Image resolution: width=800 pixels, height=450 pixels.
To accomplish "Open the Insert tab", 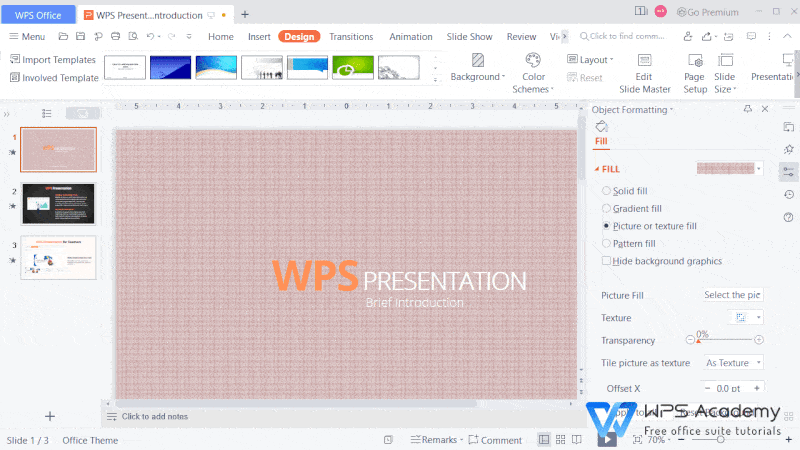I will 259,36.
